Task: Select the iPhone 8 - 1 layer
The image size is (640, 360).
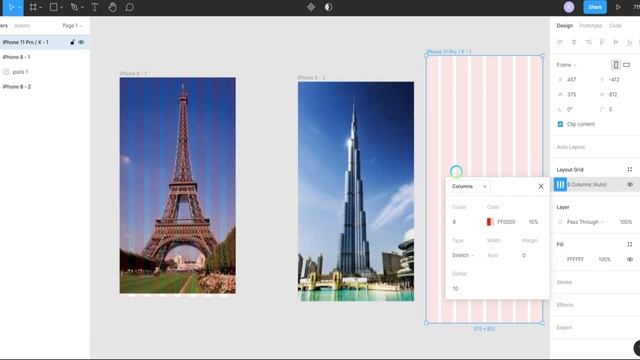Action: coord(45,57)
